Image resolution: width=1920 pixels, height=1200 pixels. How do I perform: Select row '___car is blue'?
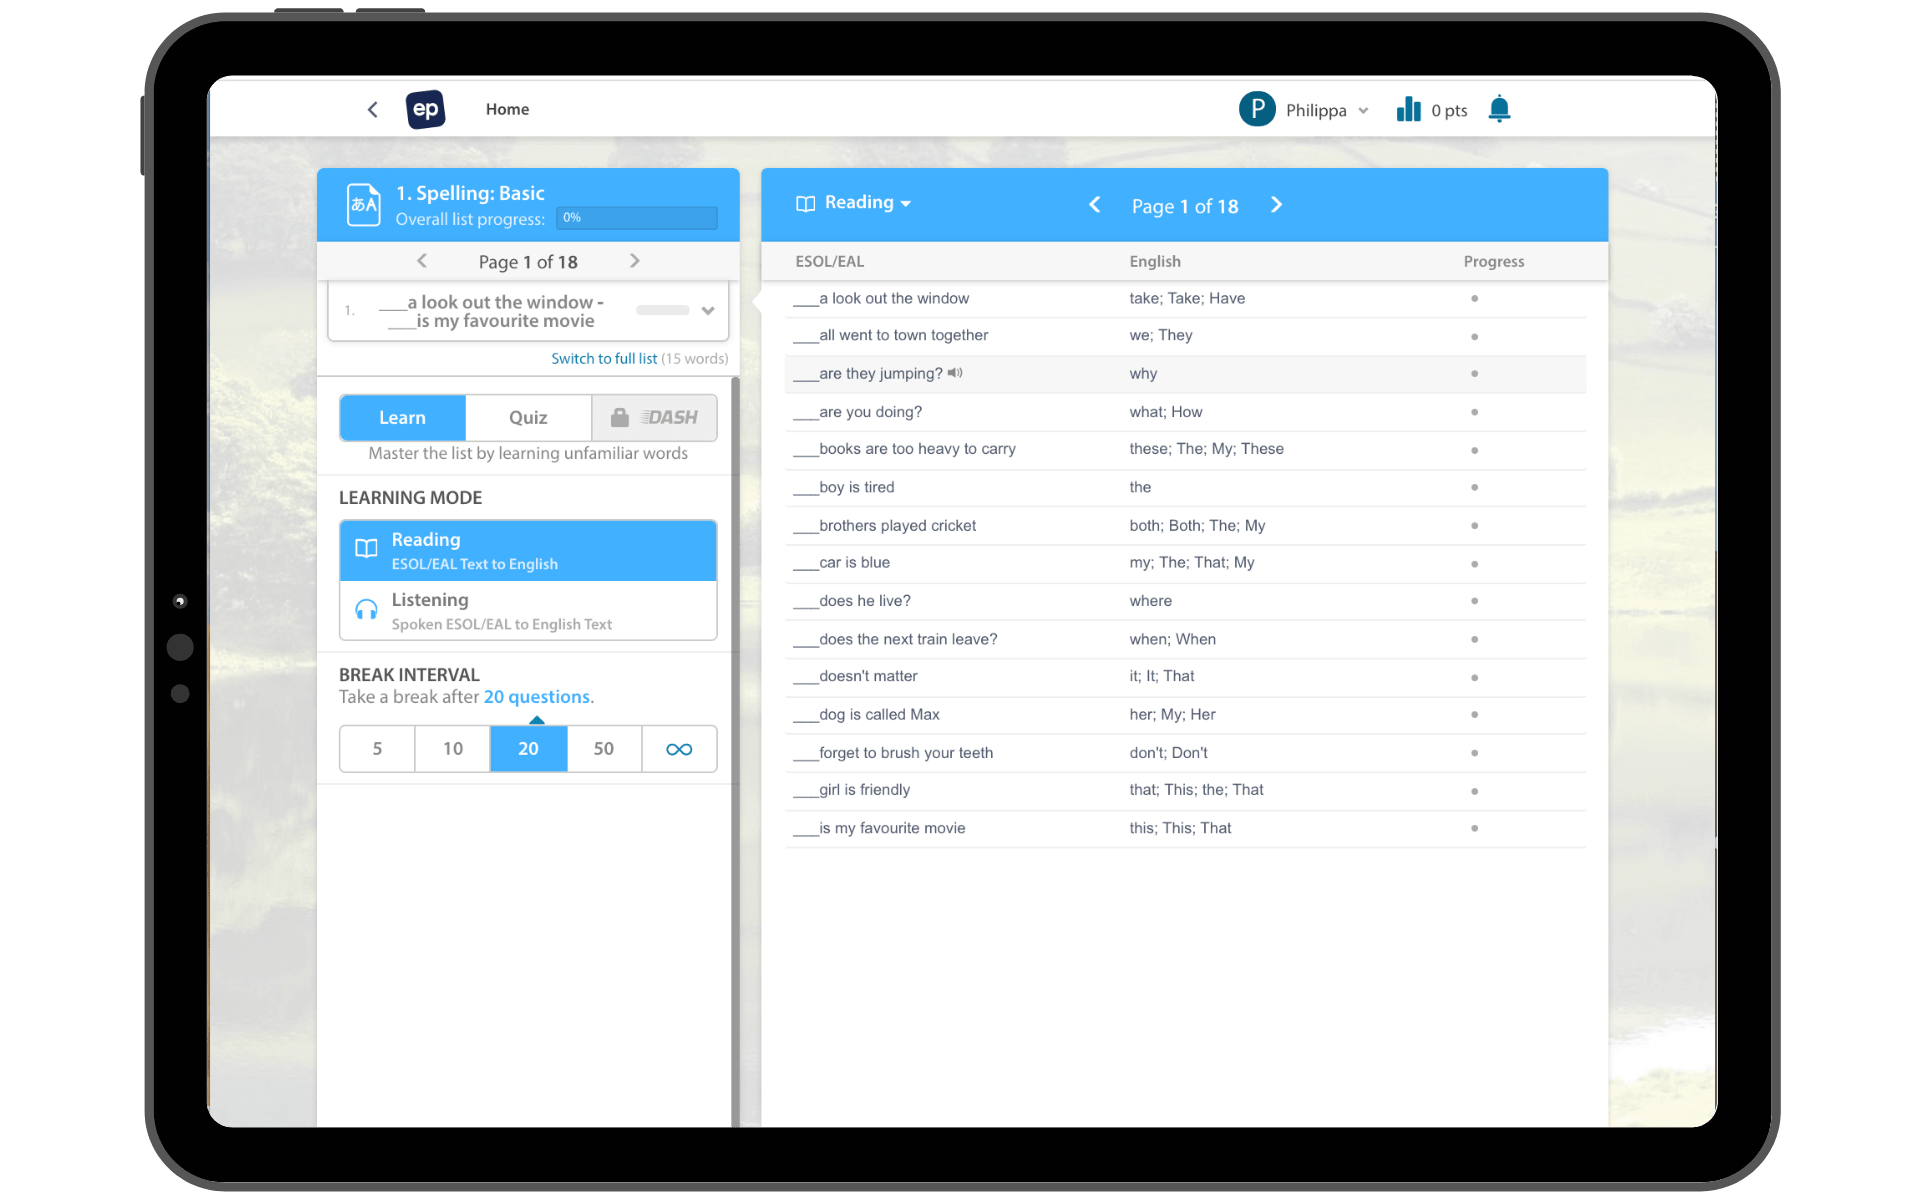point(1186,563)
